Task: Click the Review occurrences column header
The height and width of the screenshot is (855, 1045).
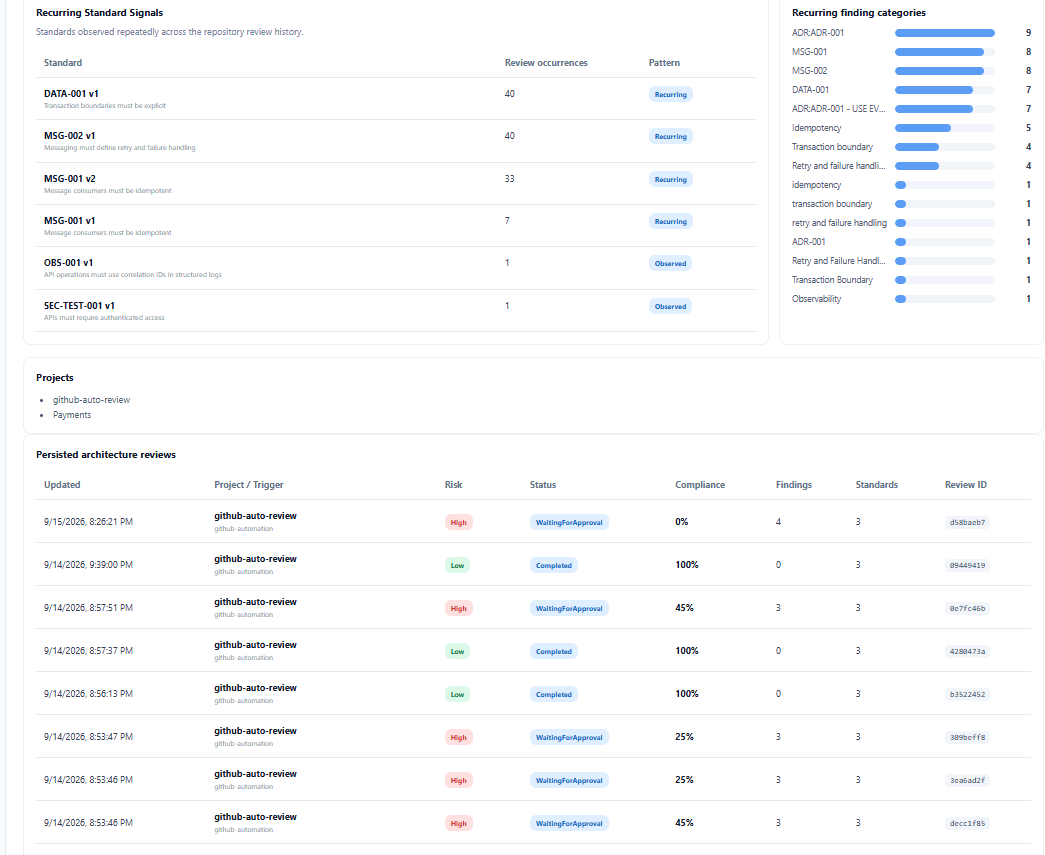Action: (x=546, y=63)
